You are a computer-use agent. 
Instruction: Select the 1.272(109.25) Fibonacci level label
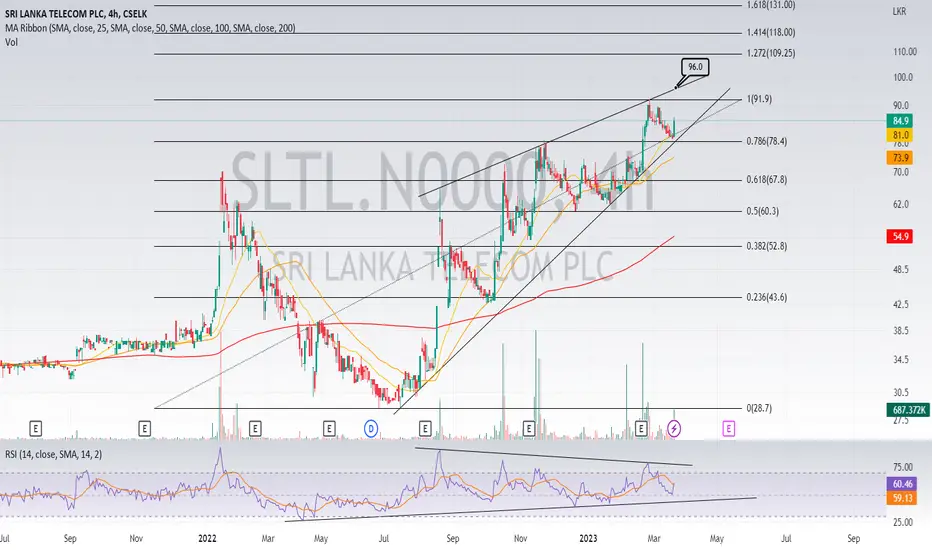(x=771, y=54)
